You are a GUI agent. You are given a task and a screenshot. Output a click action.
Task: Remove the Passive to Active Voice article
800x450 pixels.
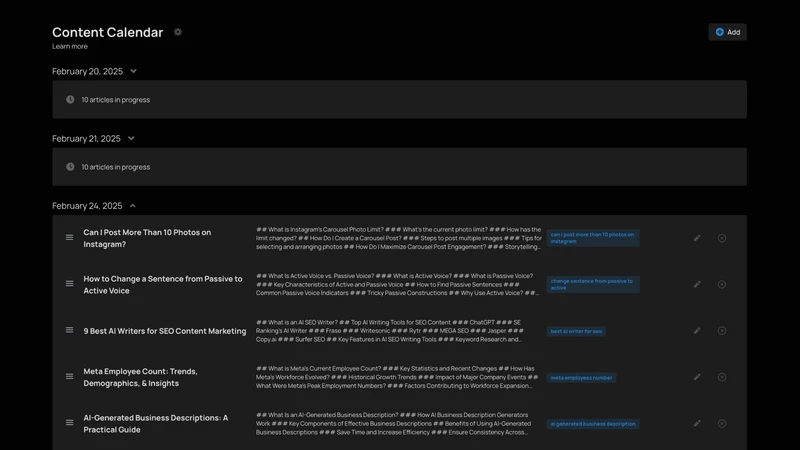point(722,285)
